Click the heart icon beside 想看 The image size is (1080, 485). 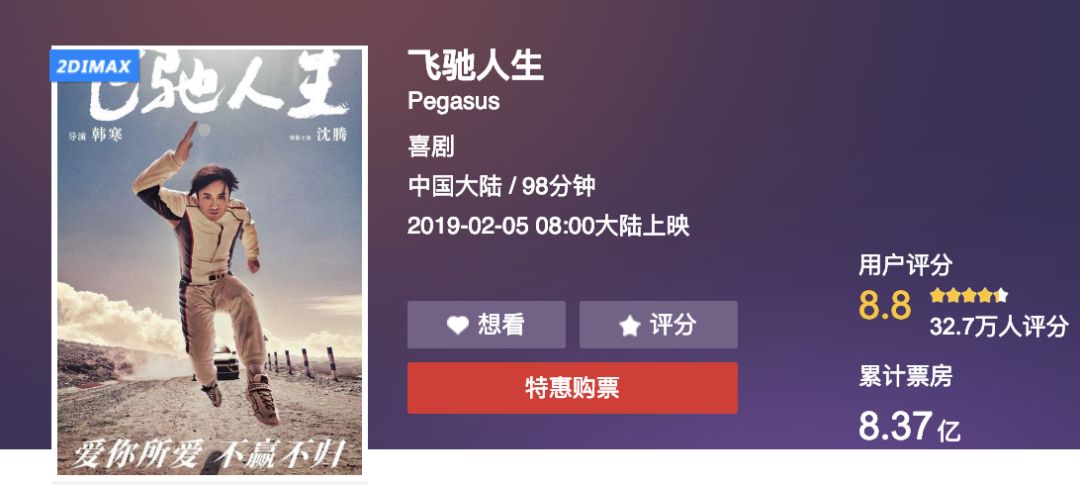point(457,325)
